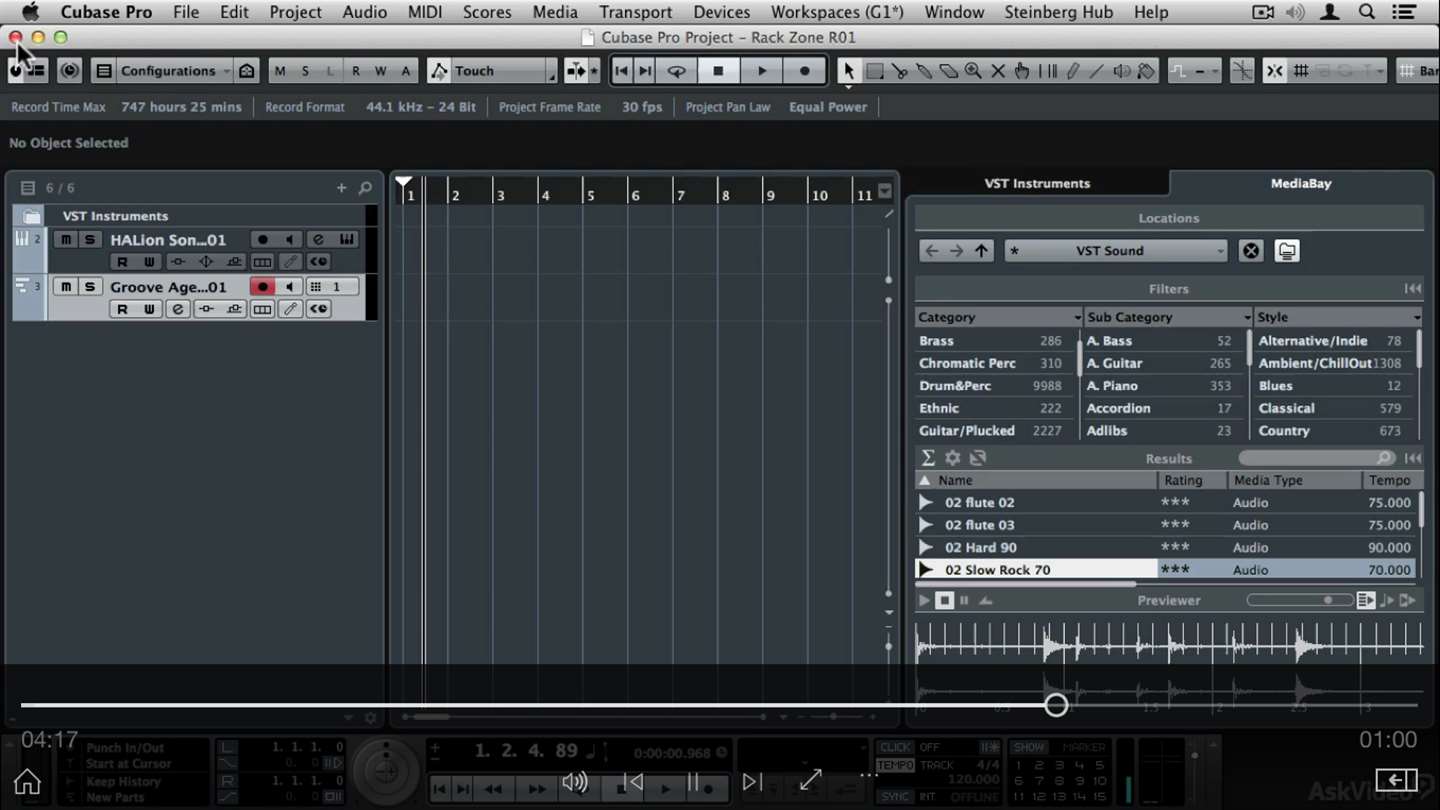Choose the Play speaker tool

pos(1121,71)
